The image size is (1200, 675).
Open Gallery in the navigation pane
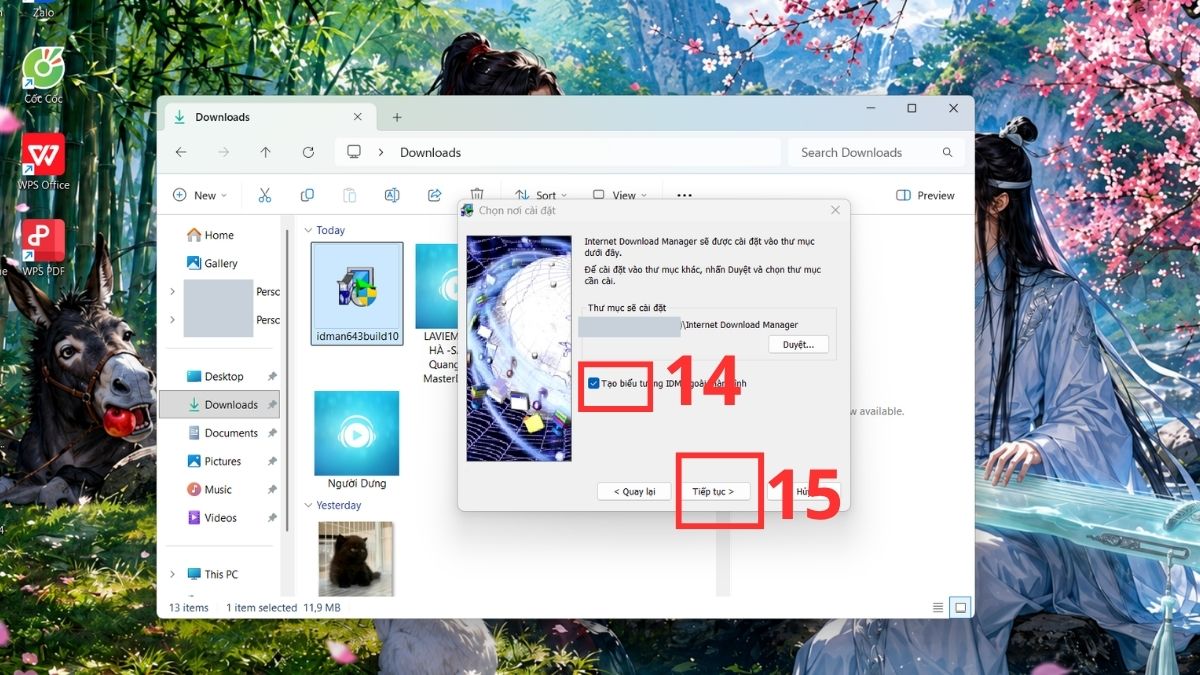(212, 263)
